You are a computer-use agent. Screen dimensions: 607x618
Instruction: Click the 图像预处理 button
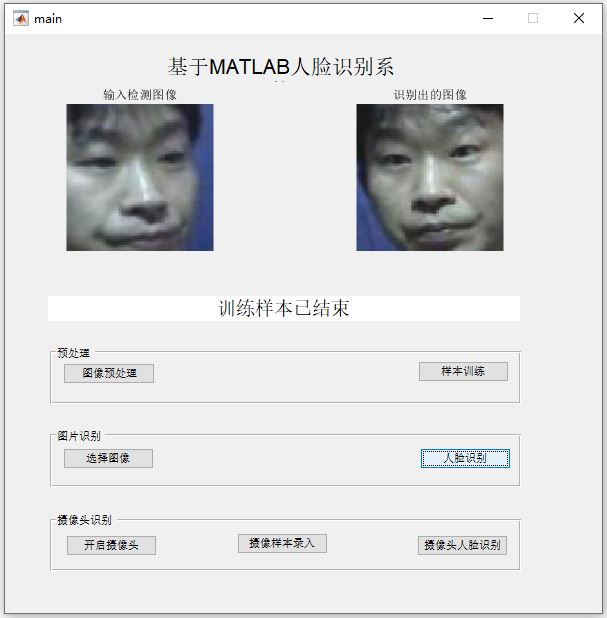point(109,373)
